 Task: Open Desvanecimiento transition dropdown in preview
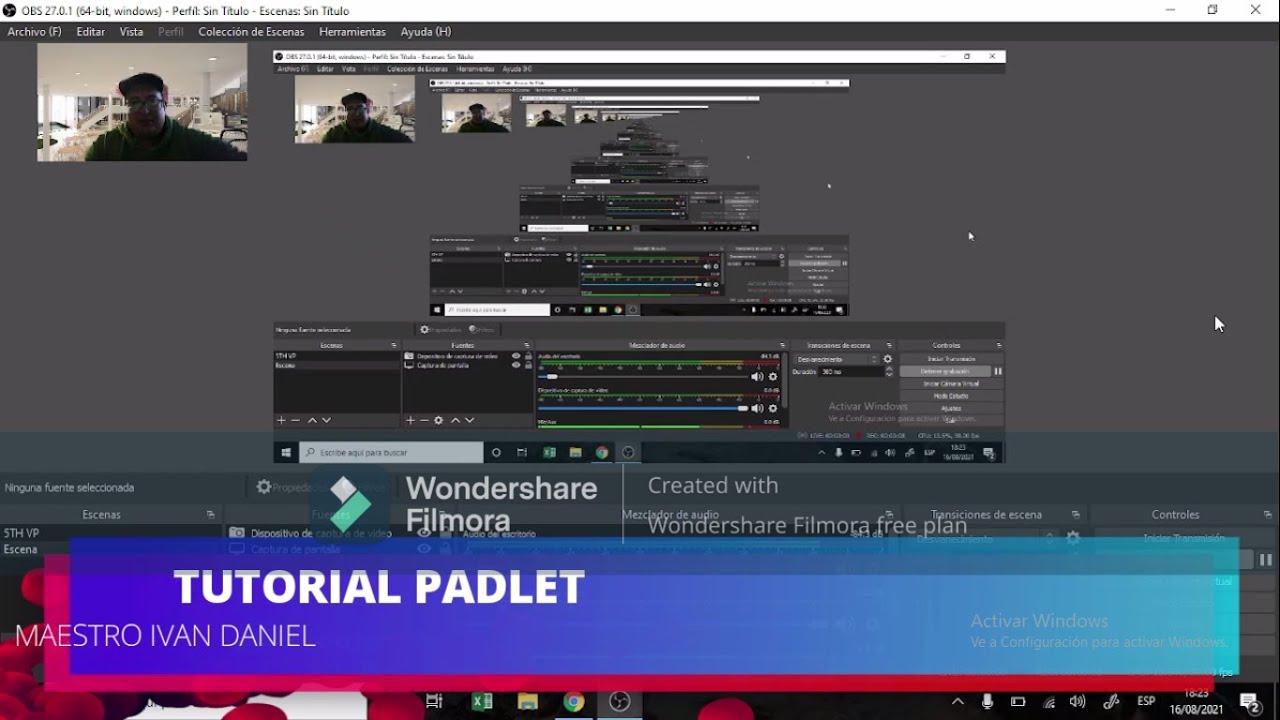[836, 359]
